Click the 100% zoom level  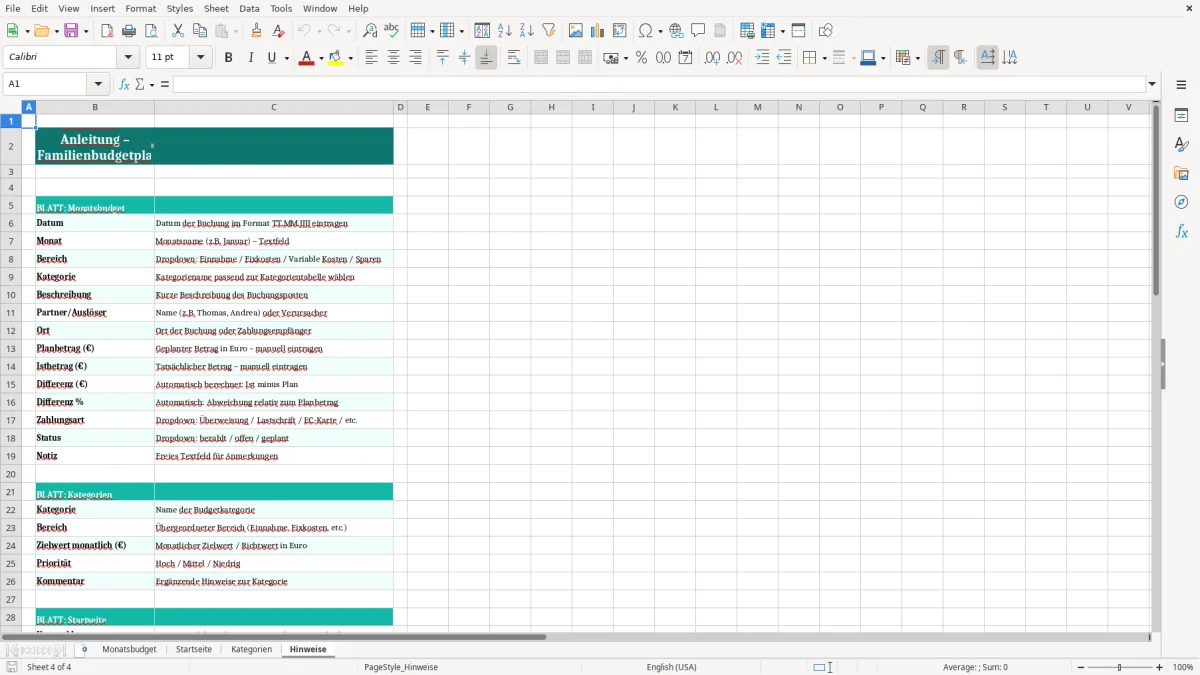click(1183, 667)
